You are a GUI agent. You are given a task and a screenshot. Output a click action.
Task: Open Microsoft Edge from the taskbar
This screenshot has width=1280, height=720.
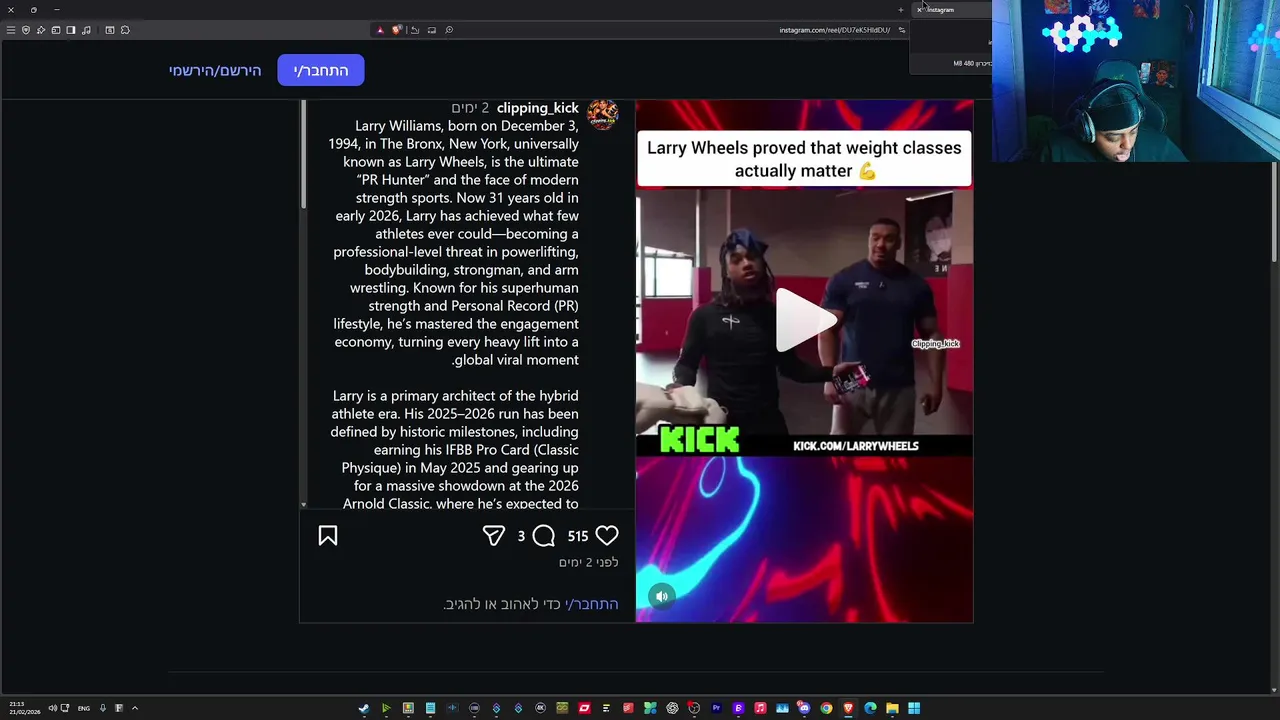(870, 708)
